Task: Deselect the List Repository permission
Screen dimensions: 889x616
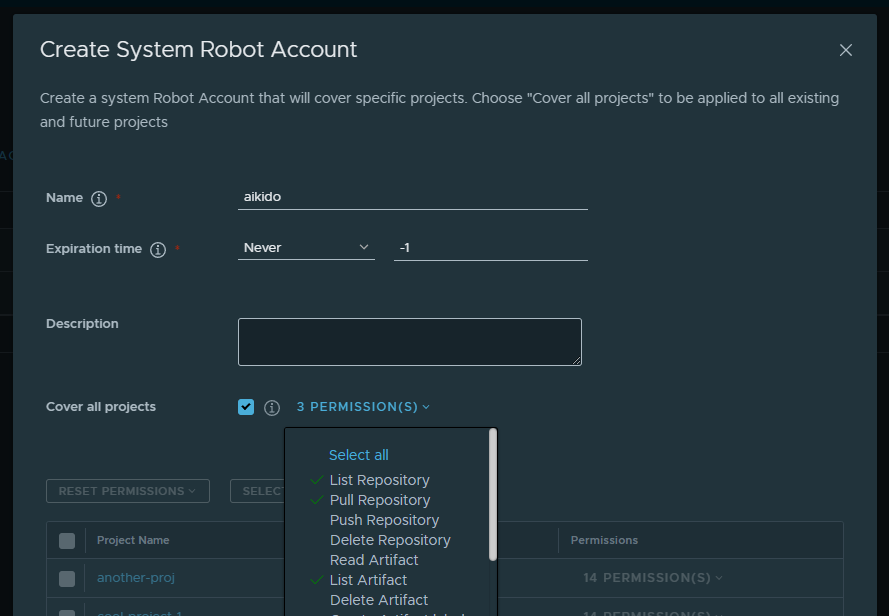Action: 379,480
